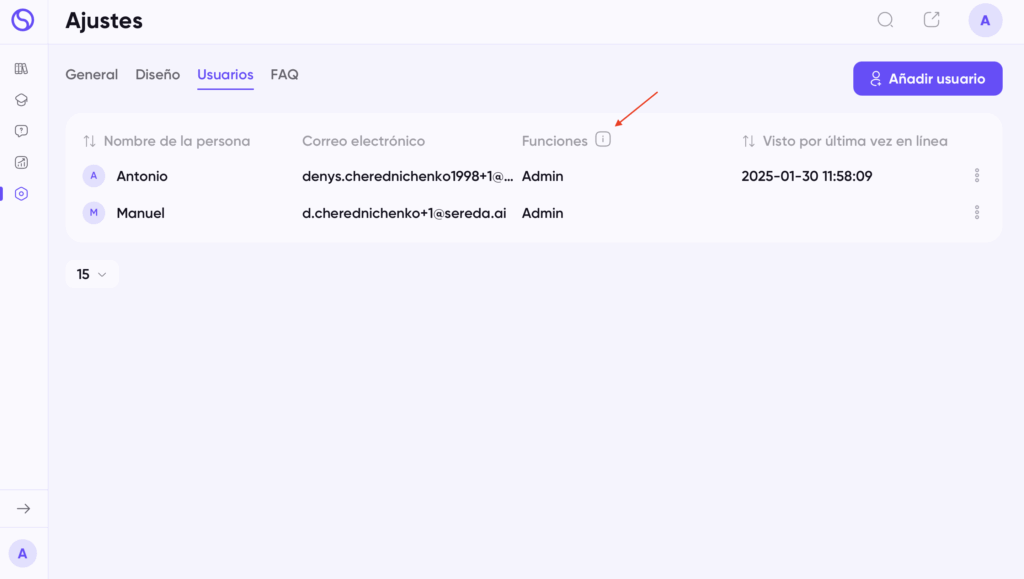Open the question chat bubble icon
This screenshot has height=579, width=1024.
[22, 131]
